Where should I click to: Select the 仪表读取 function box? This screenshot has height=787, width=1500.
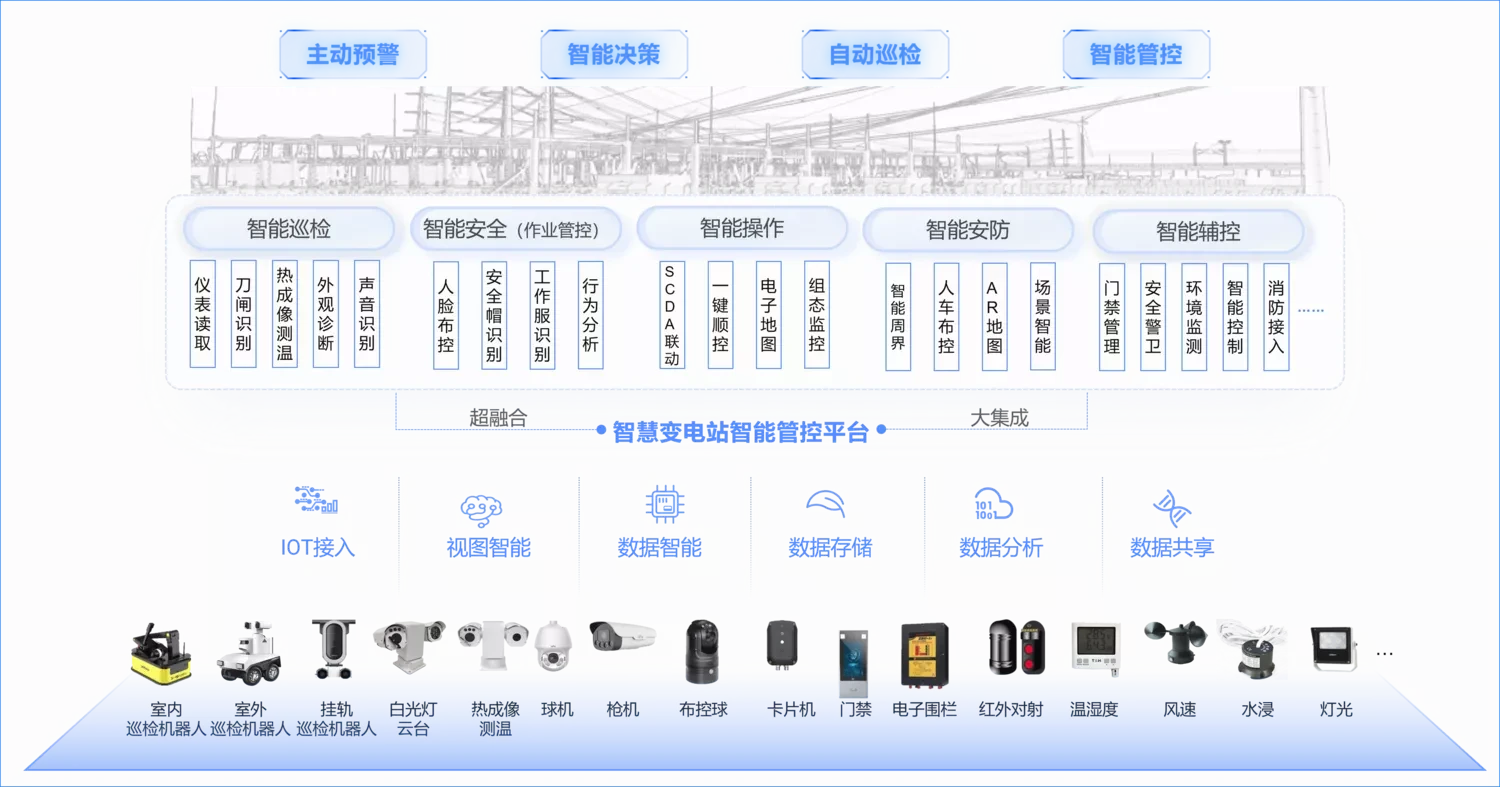coord(203,314)
